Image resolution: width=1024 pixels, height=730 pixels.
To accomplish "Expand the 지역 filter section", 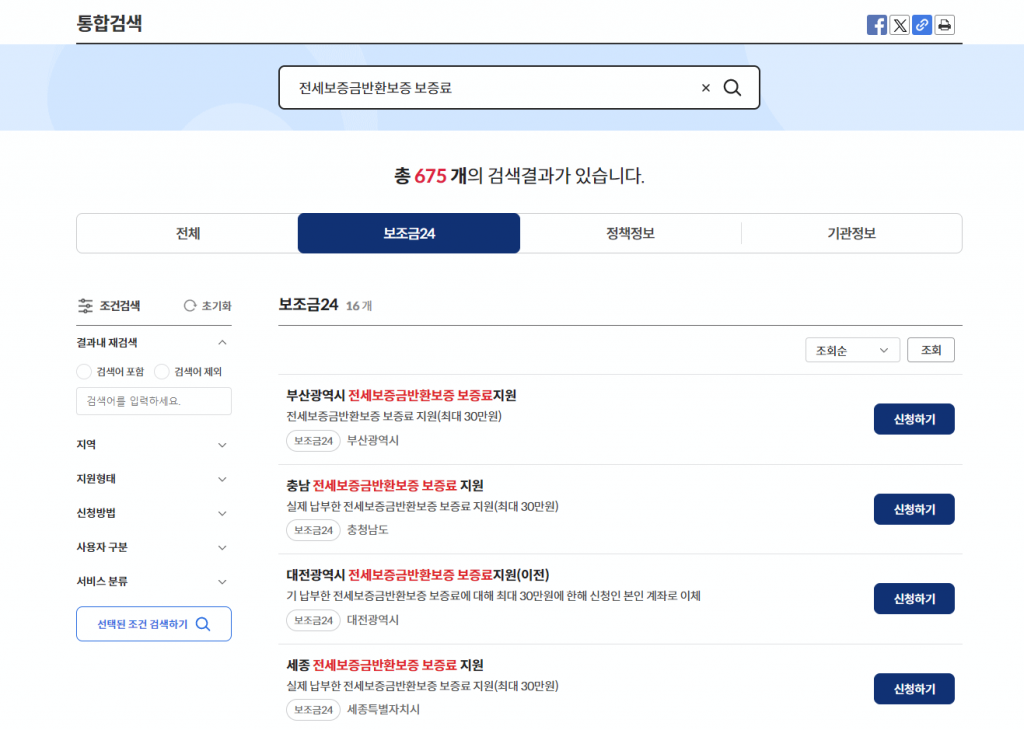I will 222,445.
